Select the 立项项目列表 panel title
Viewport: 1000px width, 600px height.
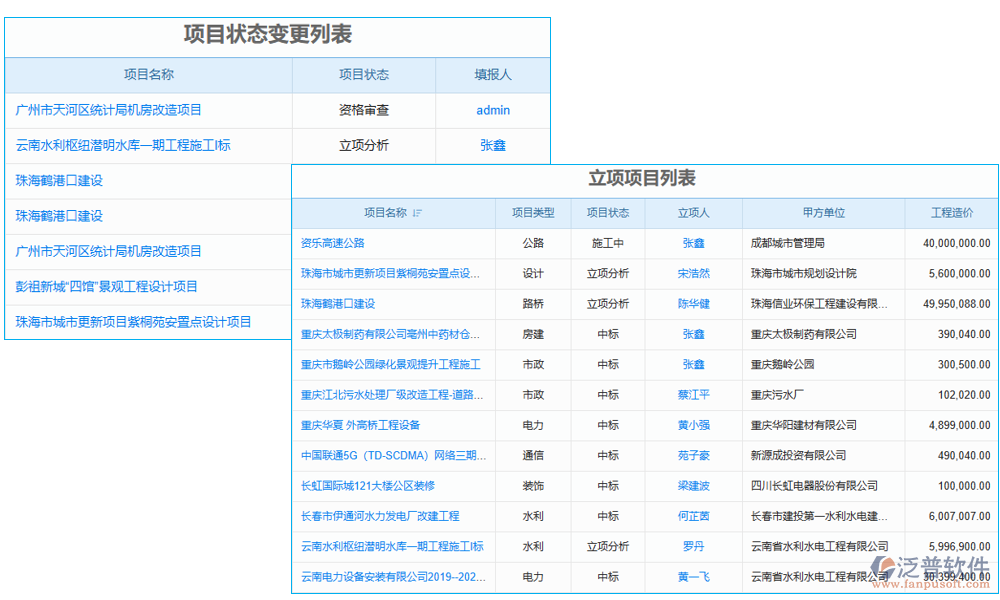coord(644,176)
